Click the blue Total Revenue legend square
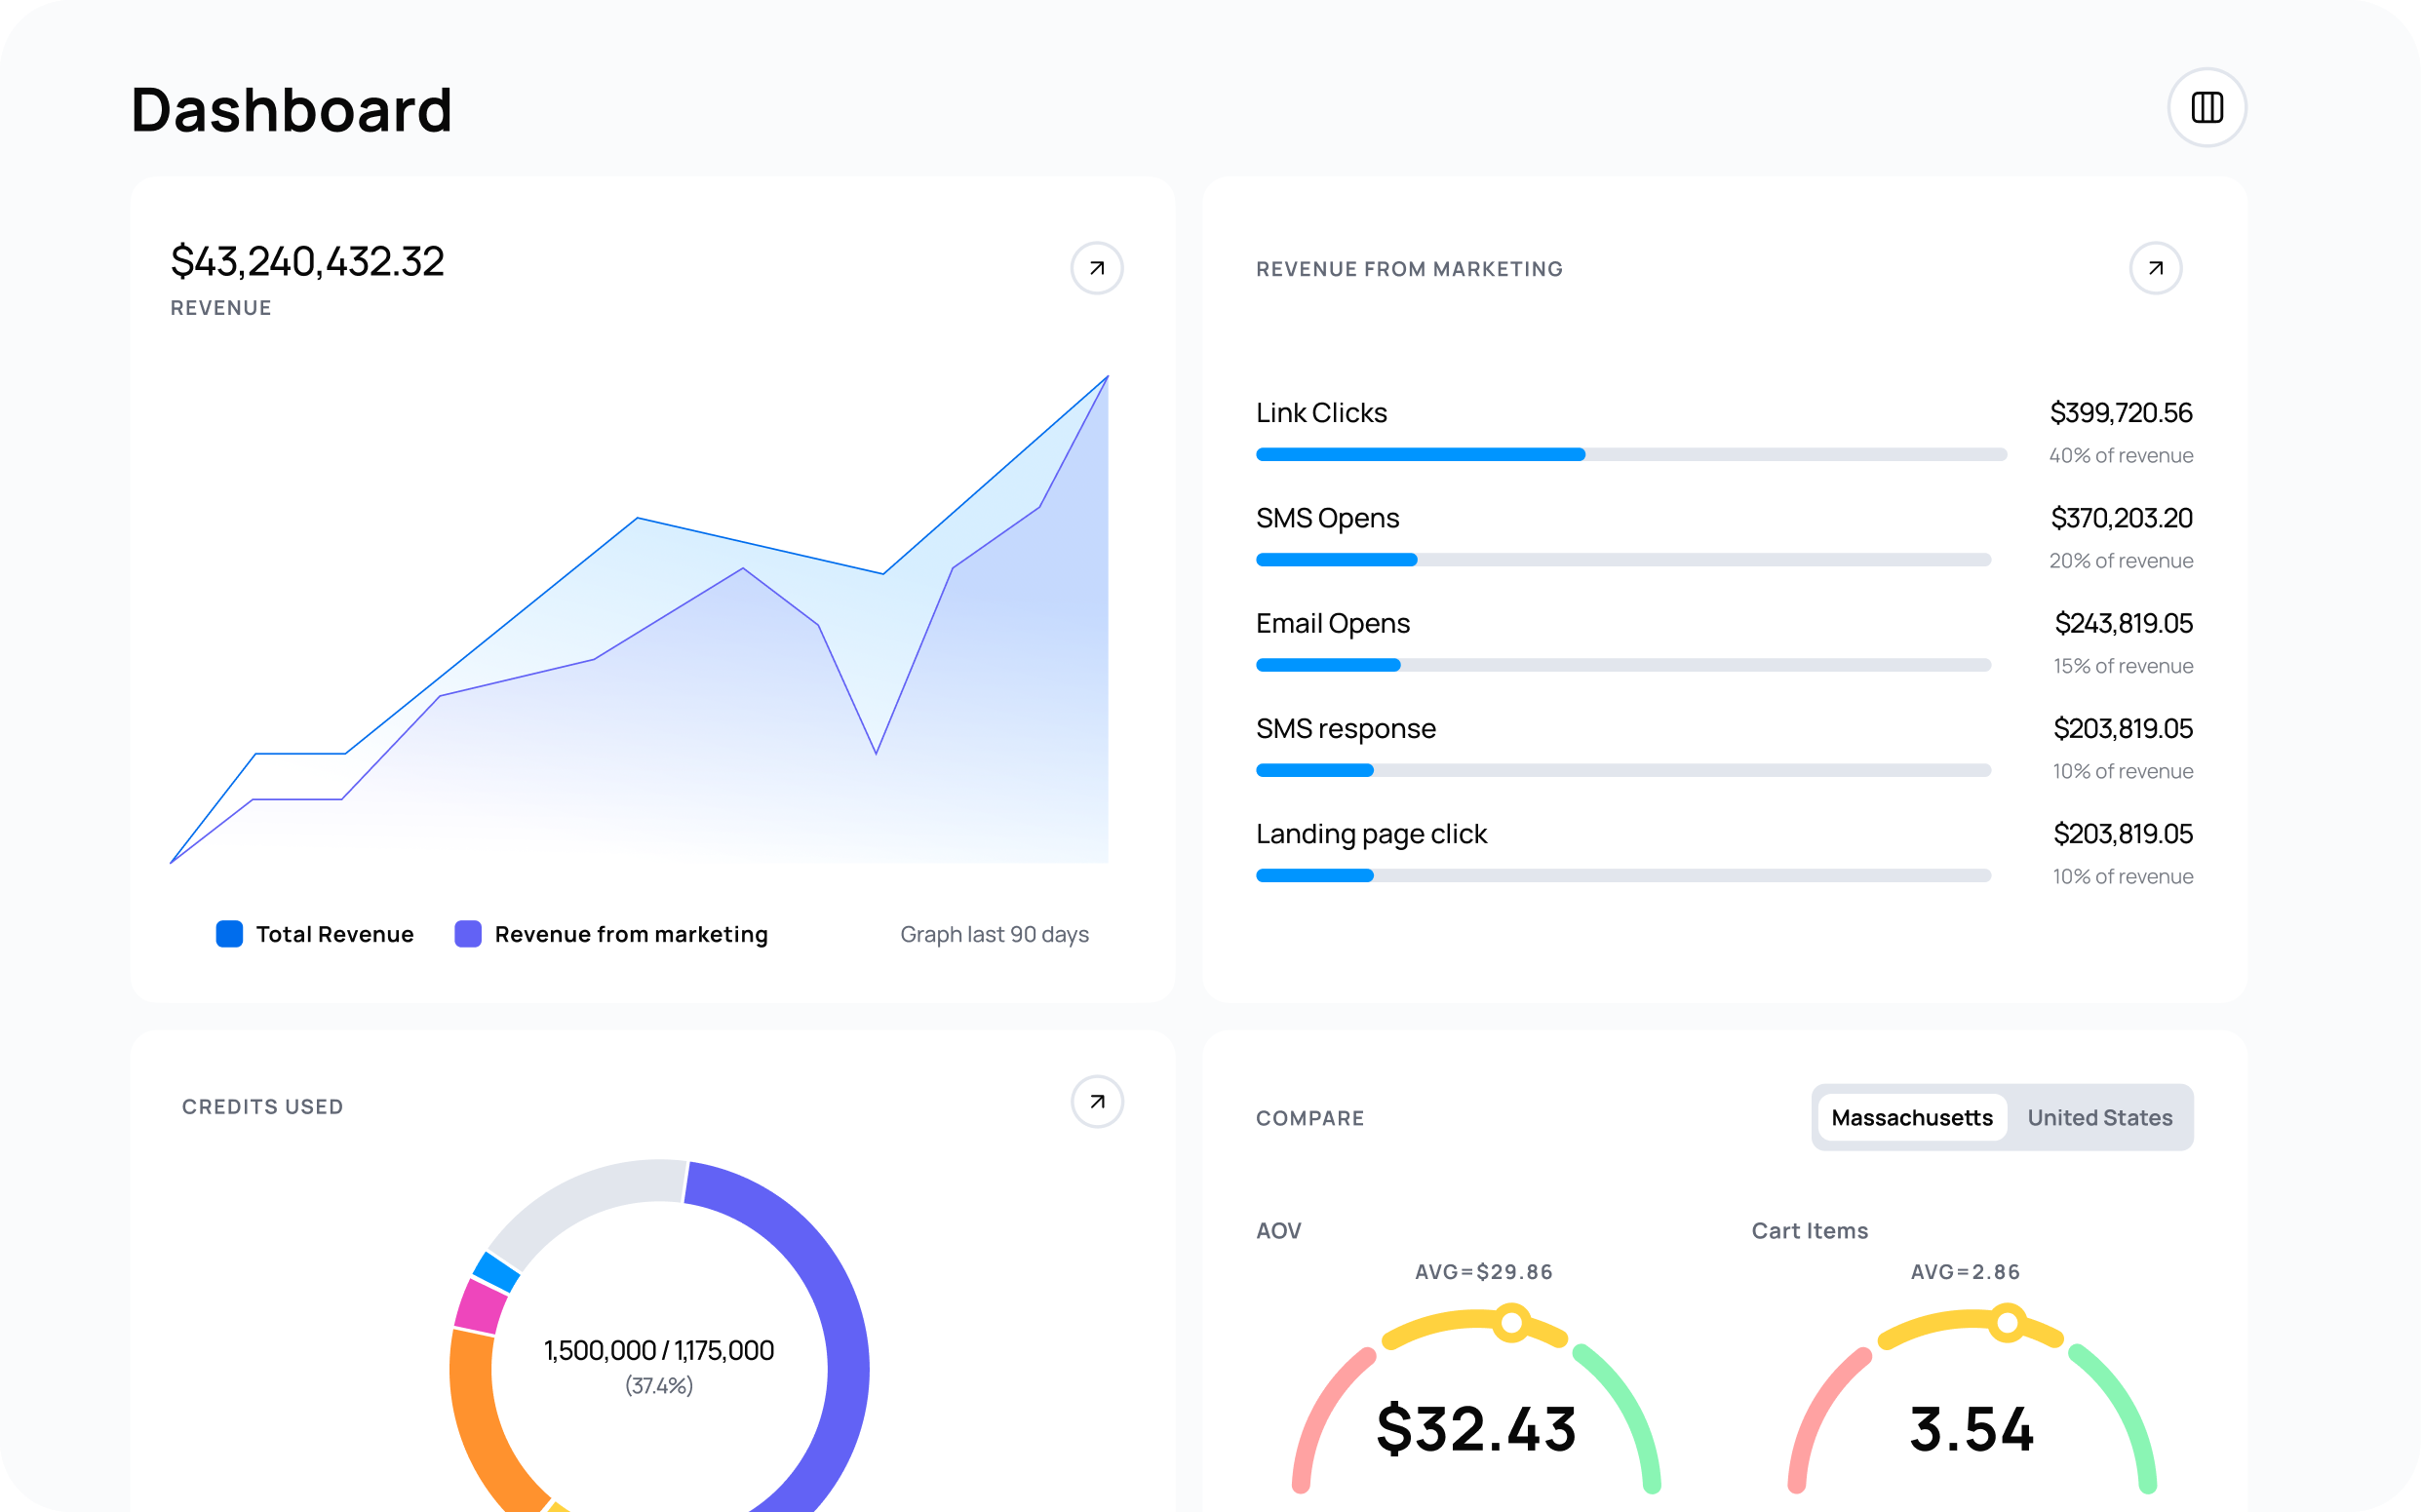 tap(229, 934)
